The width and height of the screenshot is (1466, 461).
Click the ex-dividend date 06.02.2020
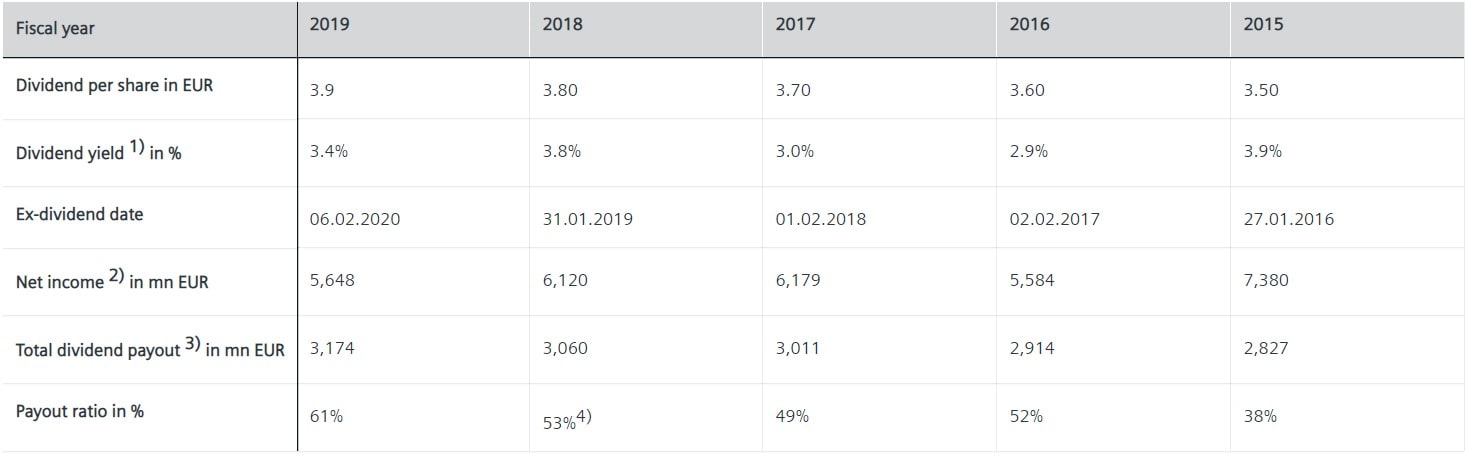355,219
